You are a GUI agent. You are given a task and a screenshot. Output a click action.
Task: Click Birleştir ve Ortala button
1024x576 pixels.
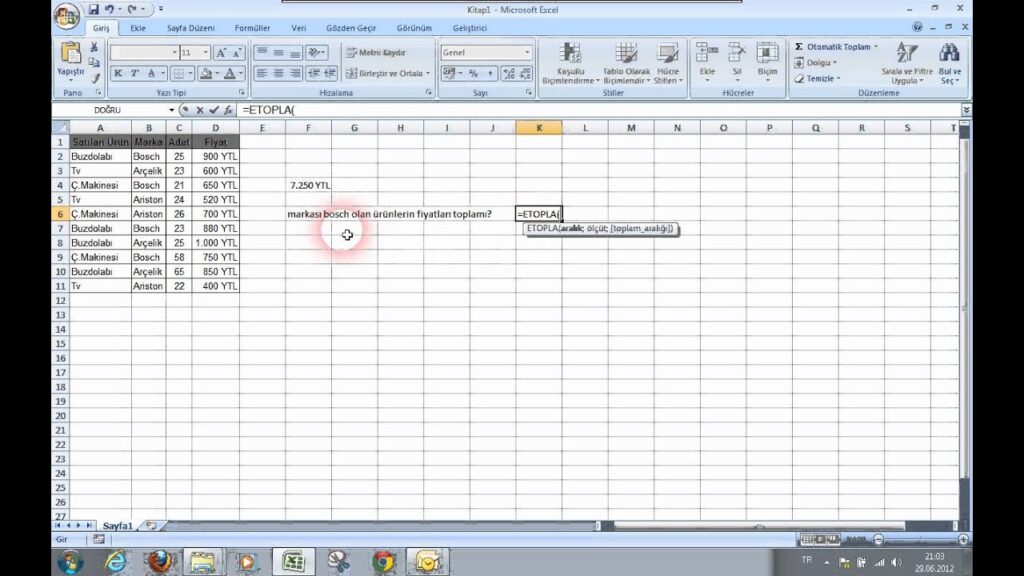tap(388, 73)
